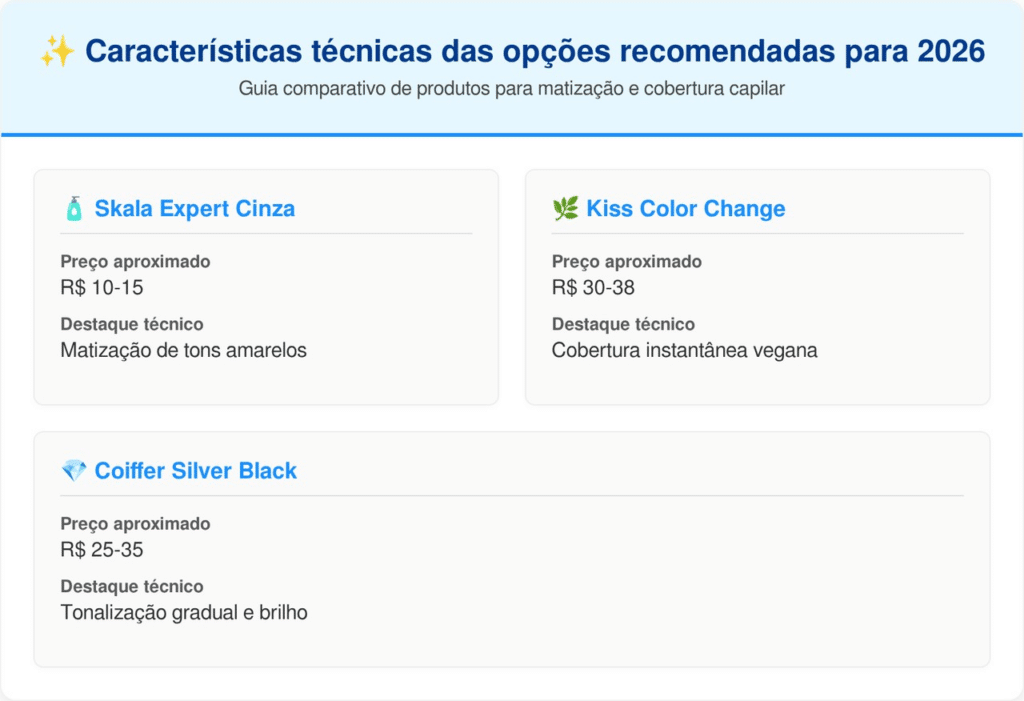Click 'Destaque técnico' label in Coiffer card

click(x=132, y=586)
